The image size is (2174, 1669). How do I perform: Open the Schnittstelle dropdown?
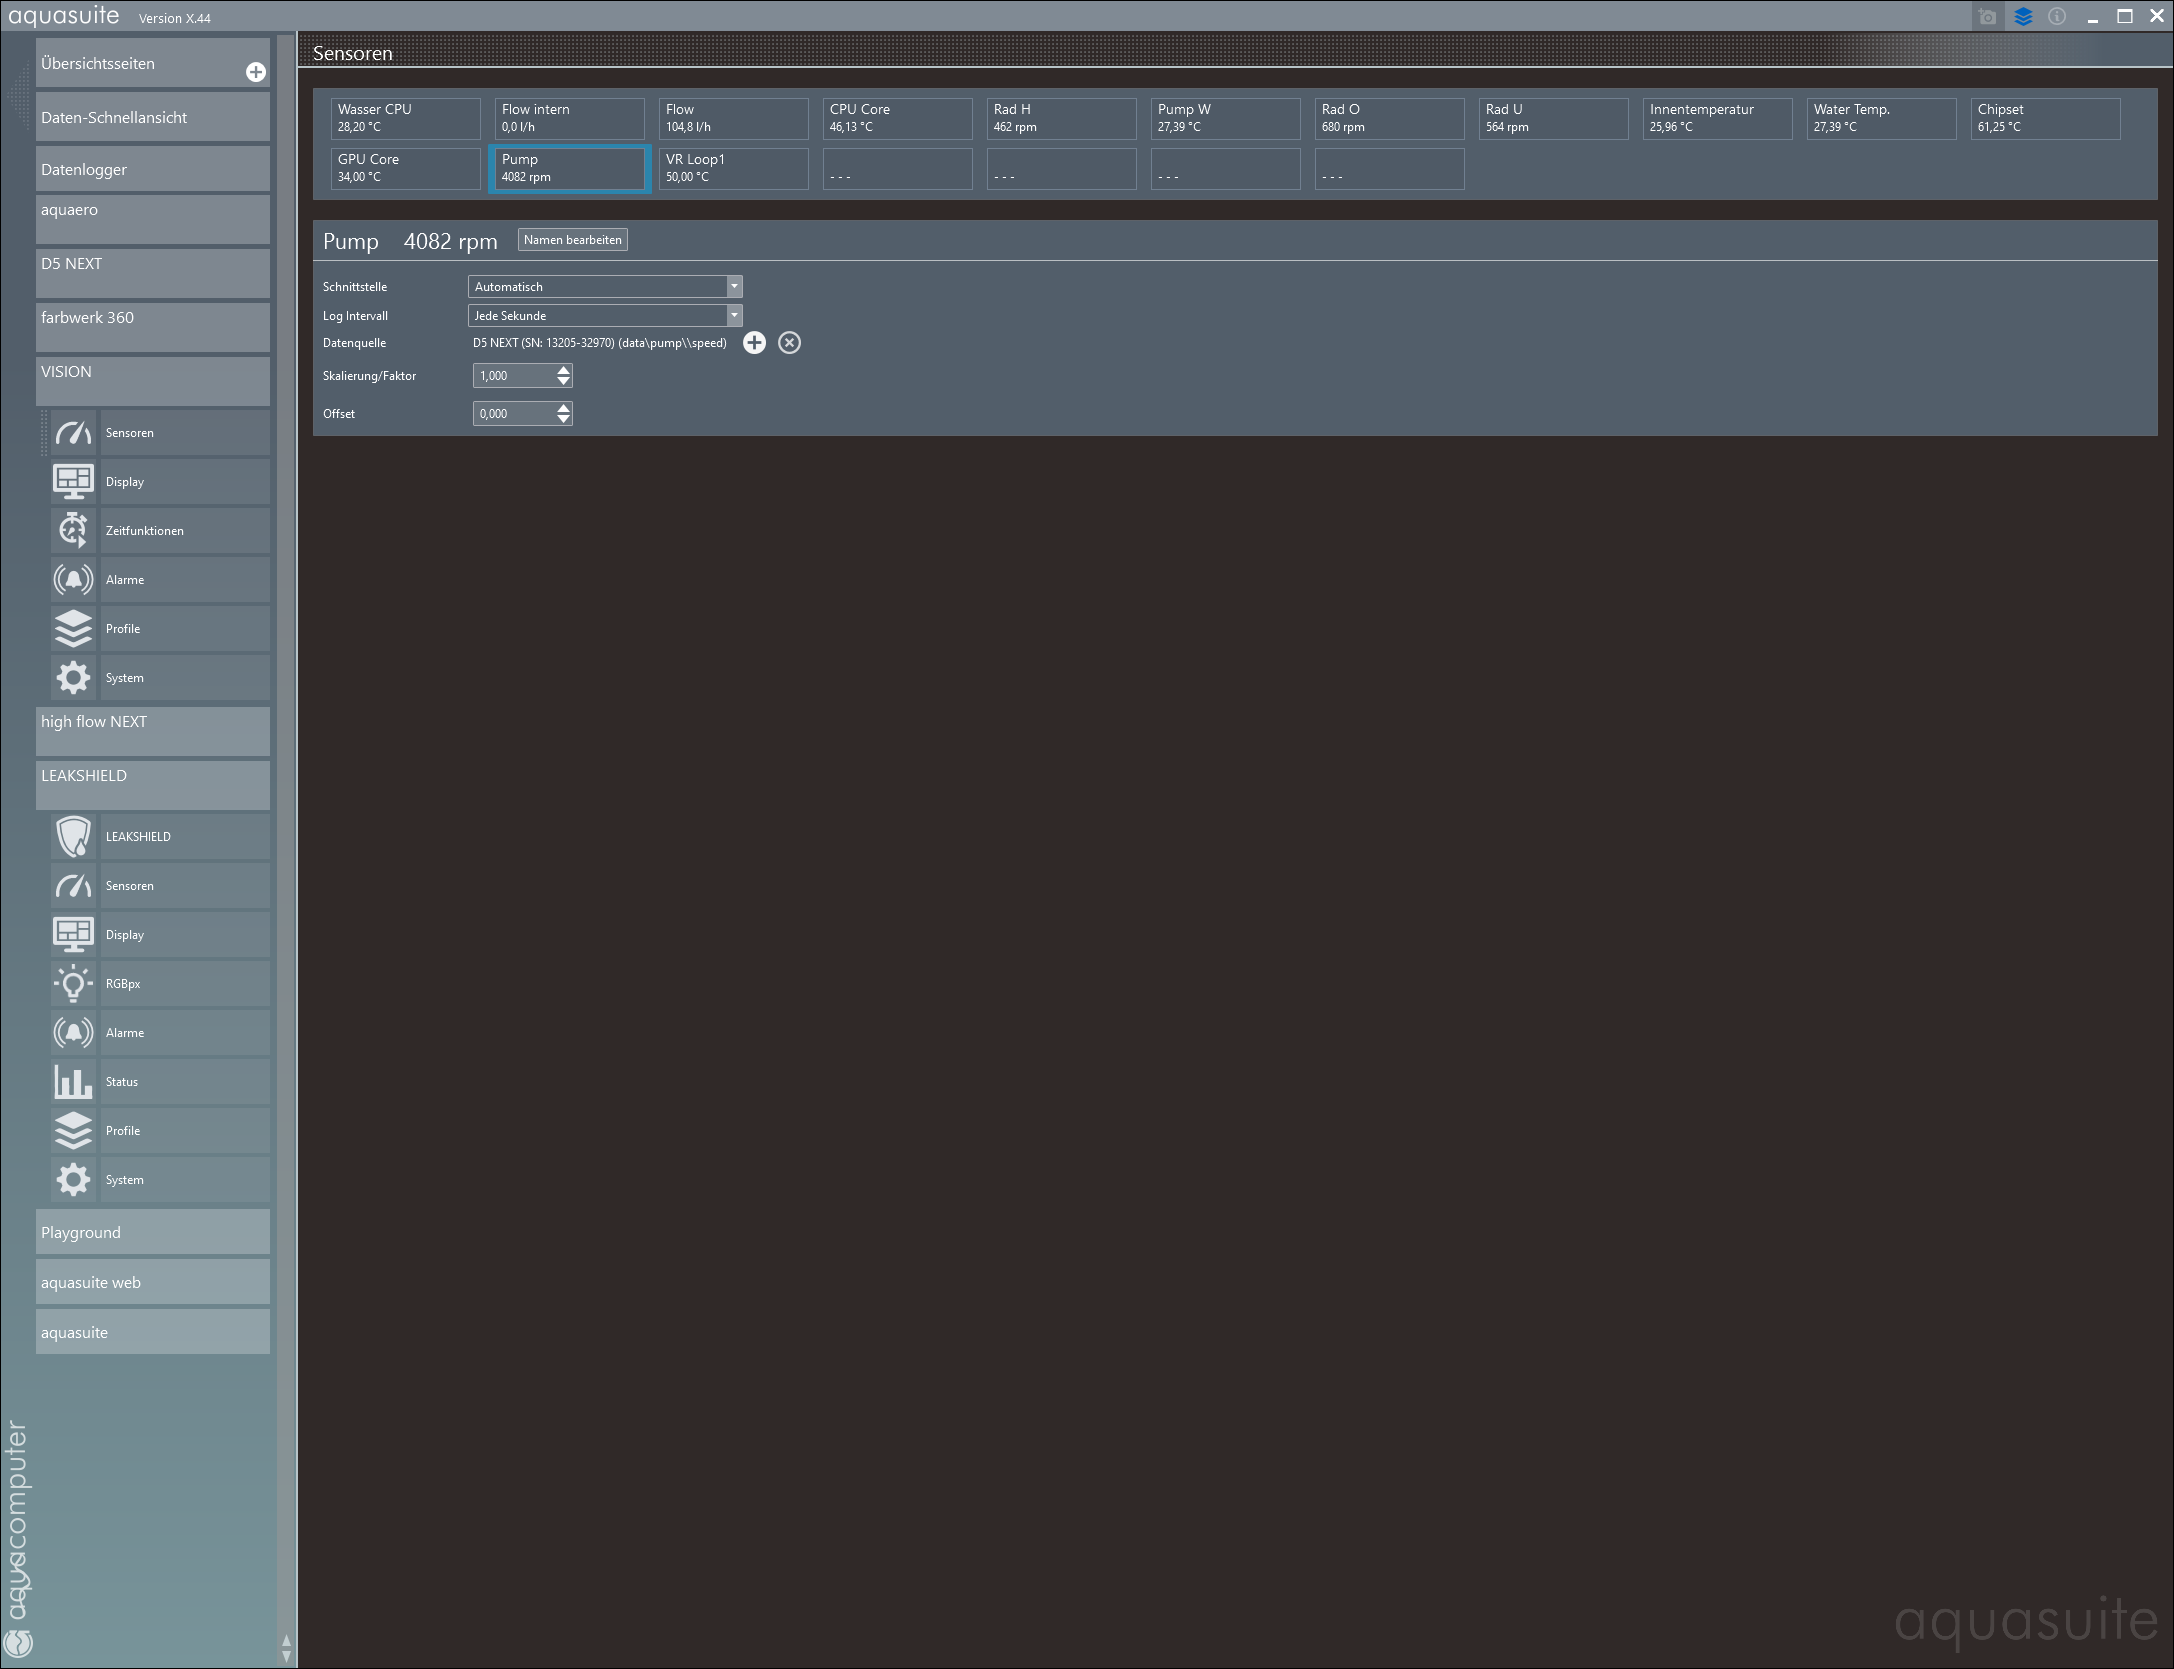(x=605, y=287)
